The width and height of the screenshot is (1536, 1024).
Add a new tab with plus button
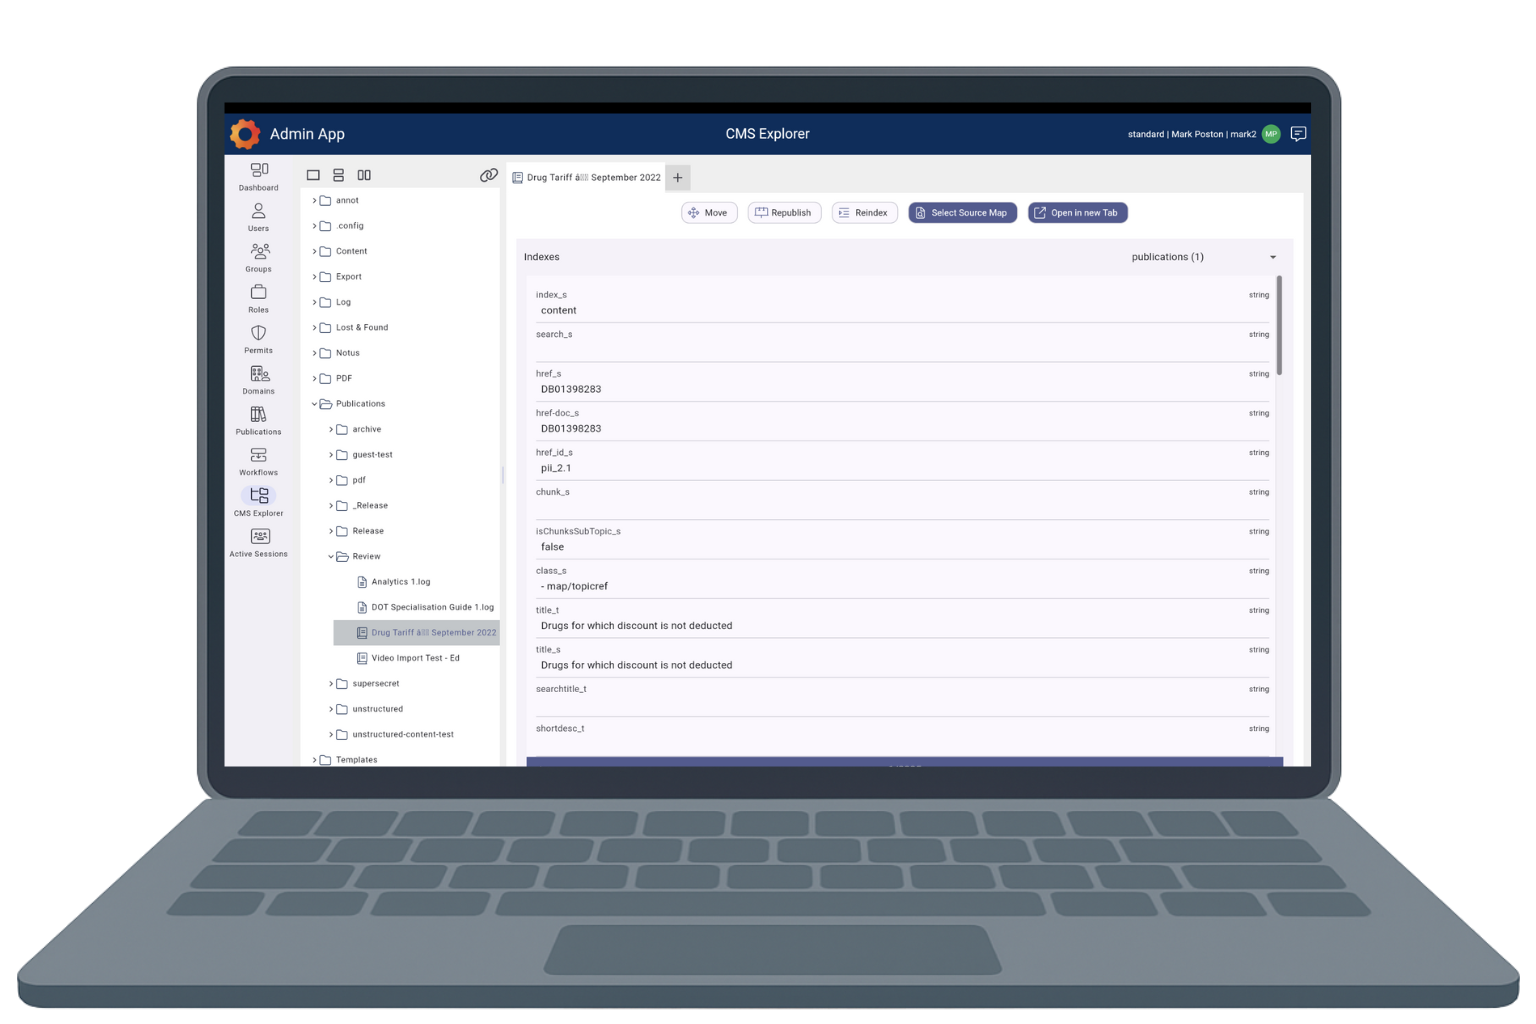pos(677,177)
